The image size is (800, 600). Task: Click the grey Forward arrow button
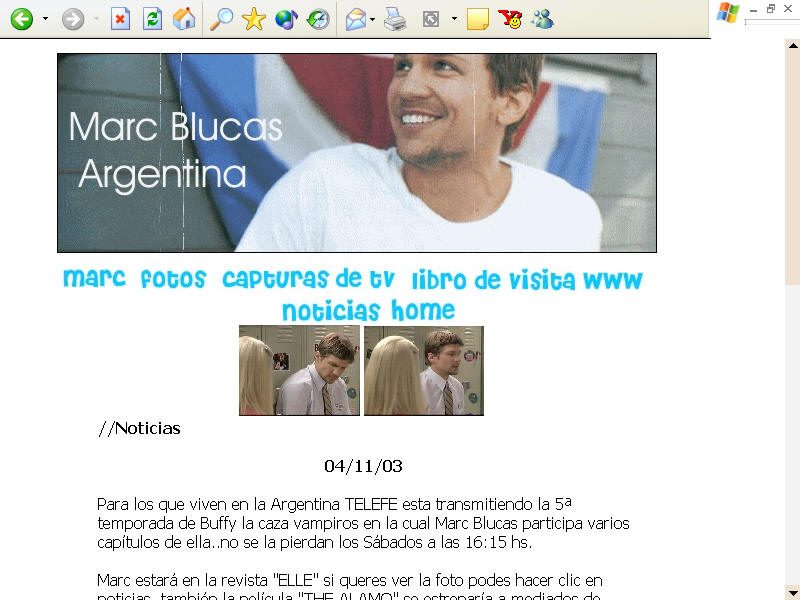pos(73,19)
